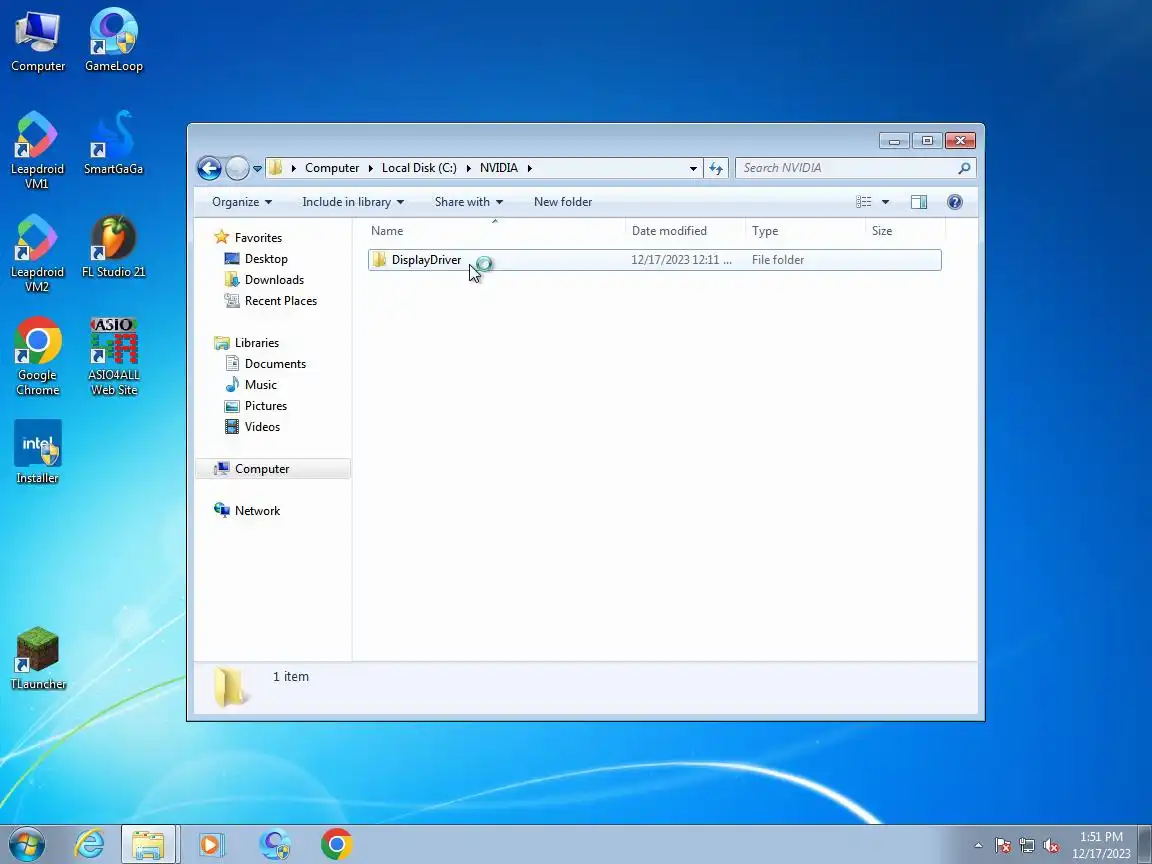Open Videos library
1152x864 pixels.
pyautogui.click(x=262, y=427)
